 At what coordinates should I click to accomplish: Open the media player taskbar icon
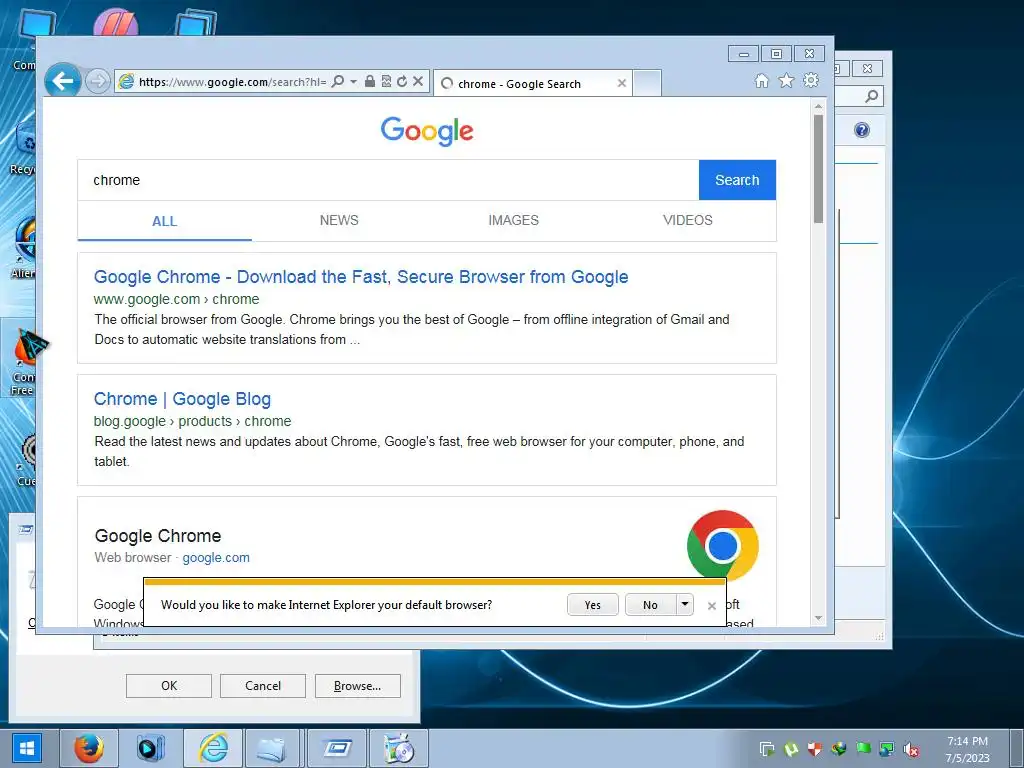(150, 748)
